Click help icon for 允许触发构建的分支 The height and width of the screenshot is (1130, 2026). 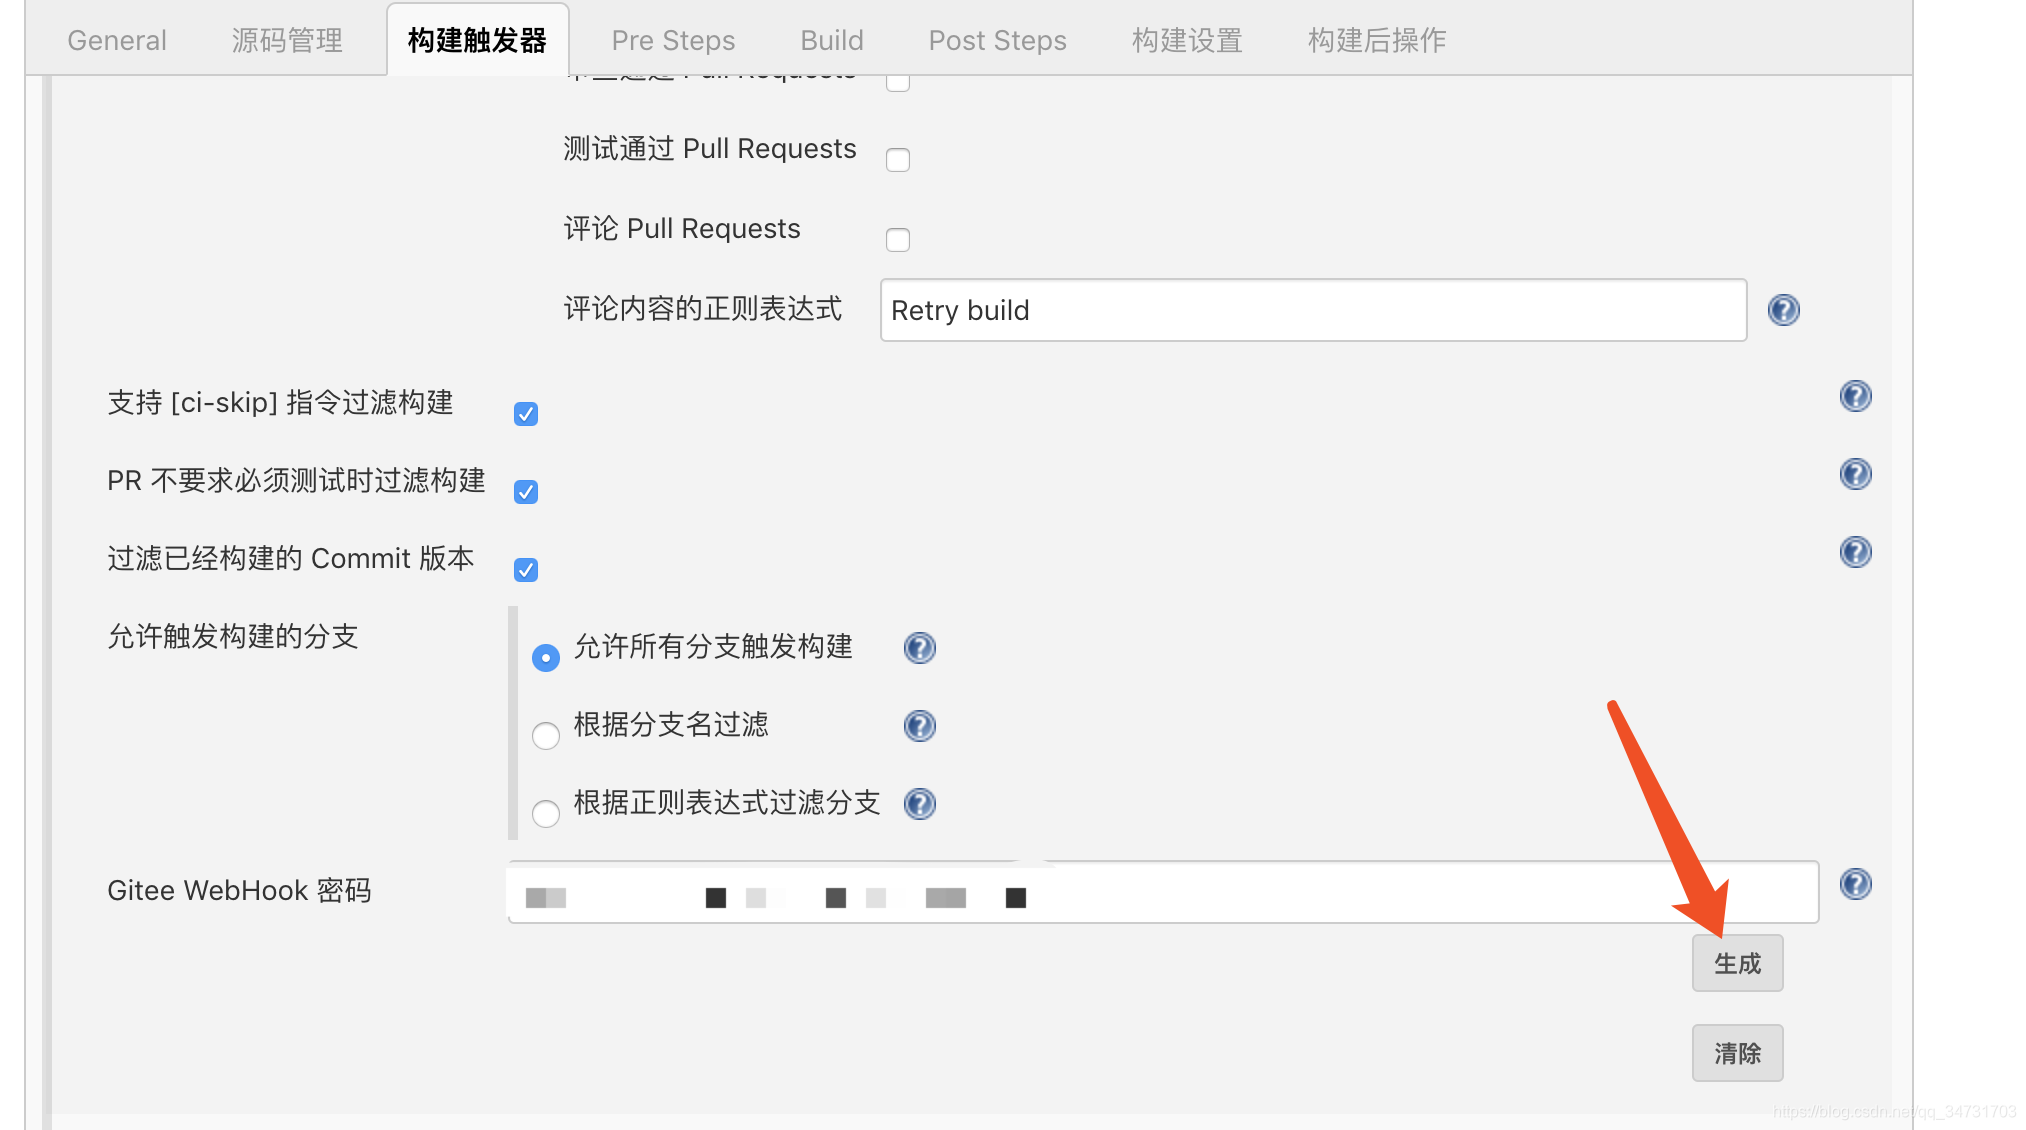coord(918,644)
